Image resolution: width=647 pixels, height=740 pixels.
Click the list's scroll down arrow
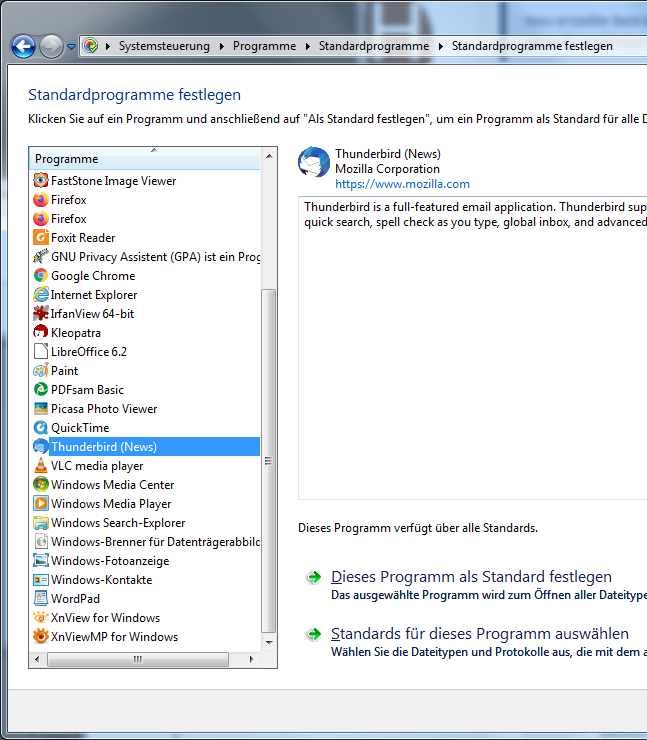[x=269, y=642]
